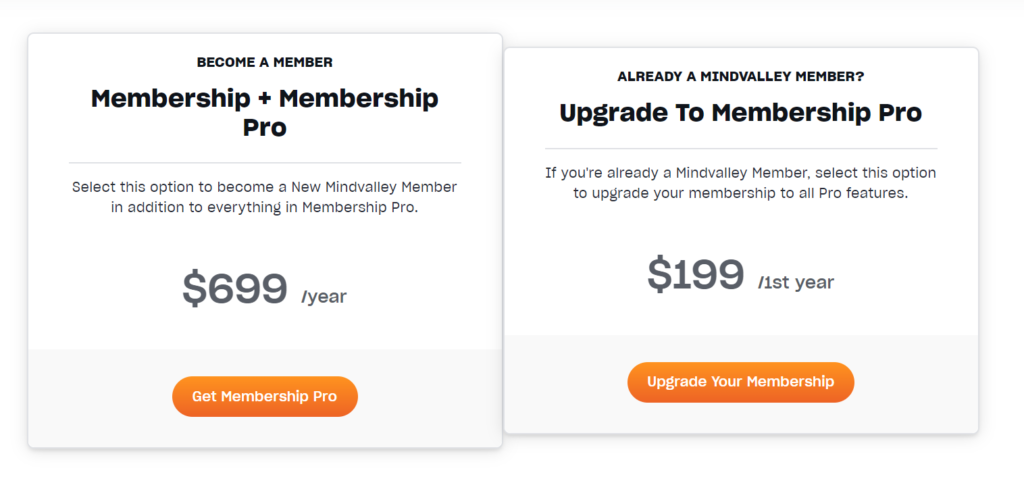Select the $199 price text
The width and height of the screenshot is (1024, 479).
[x=695, y=274]
